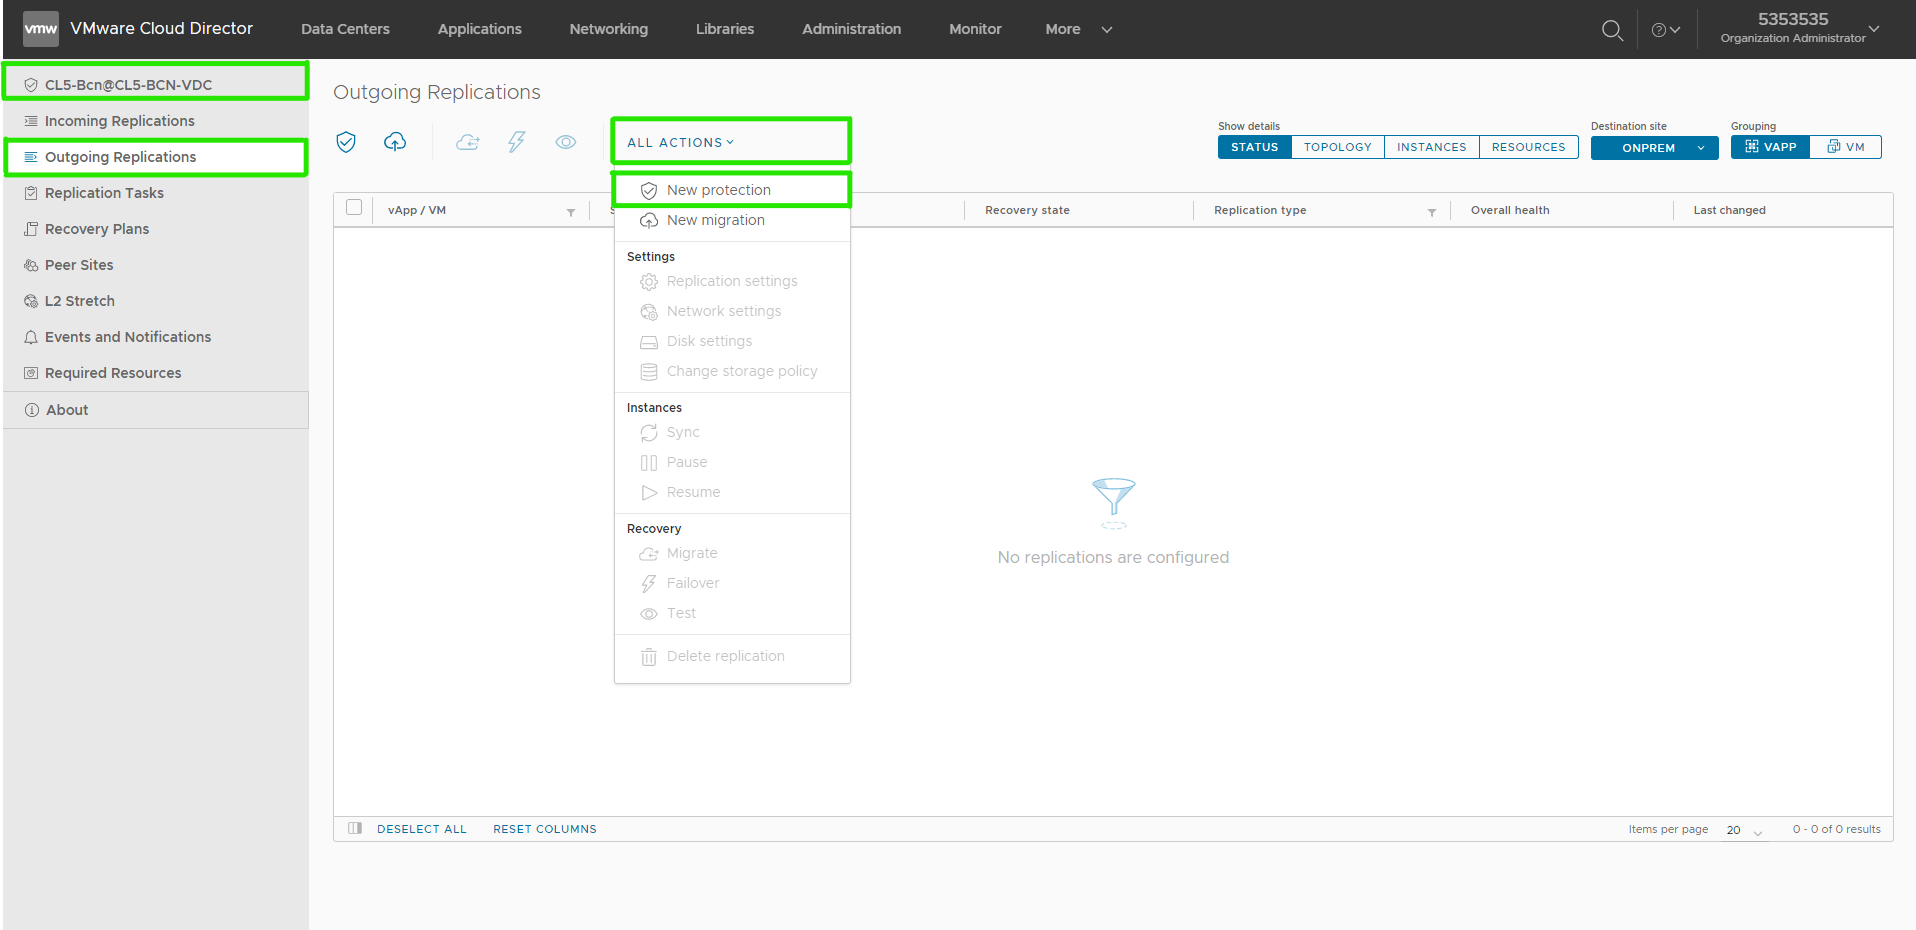Open the help question mark menu
The image size is (1916, 930).
1665,30
